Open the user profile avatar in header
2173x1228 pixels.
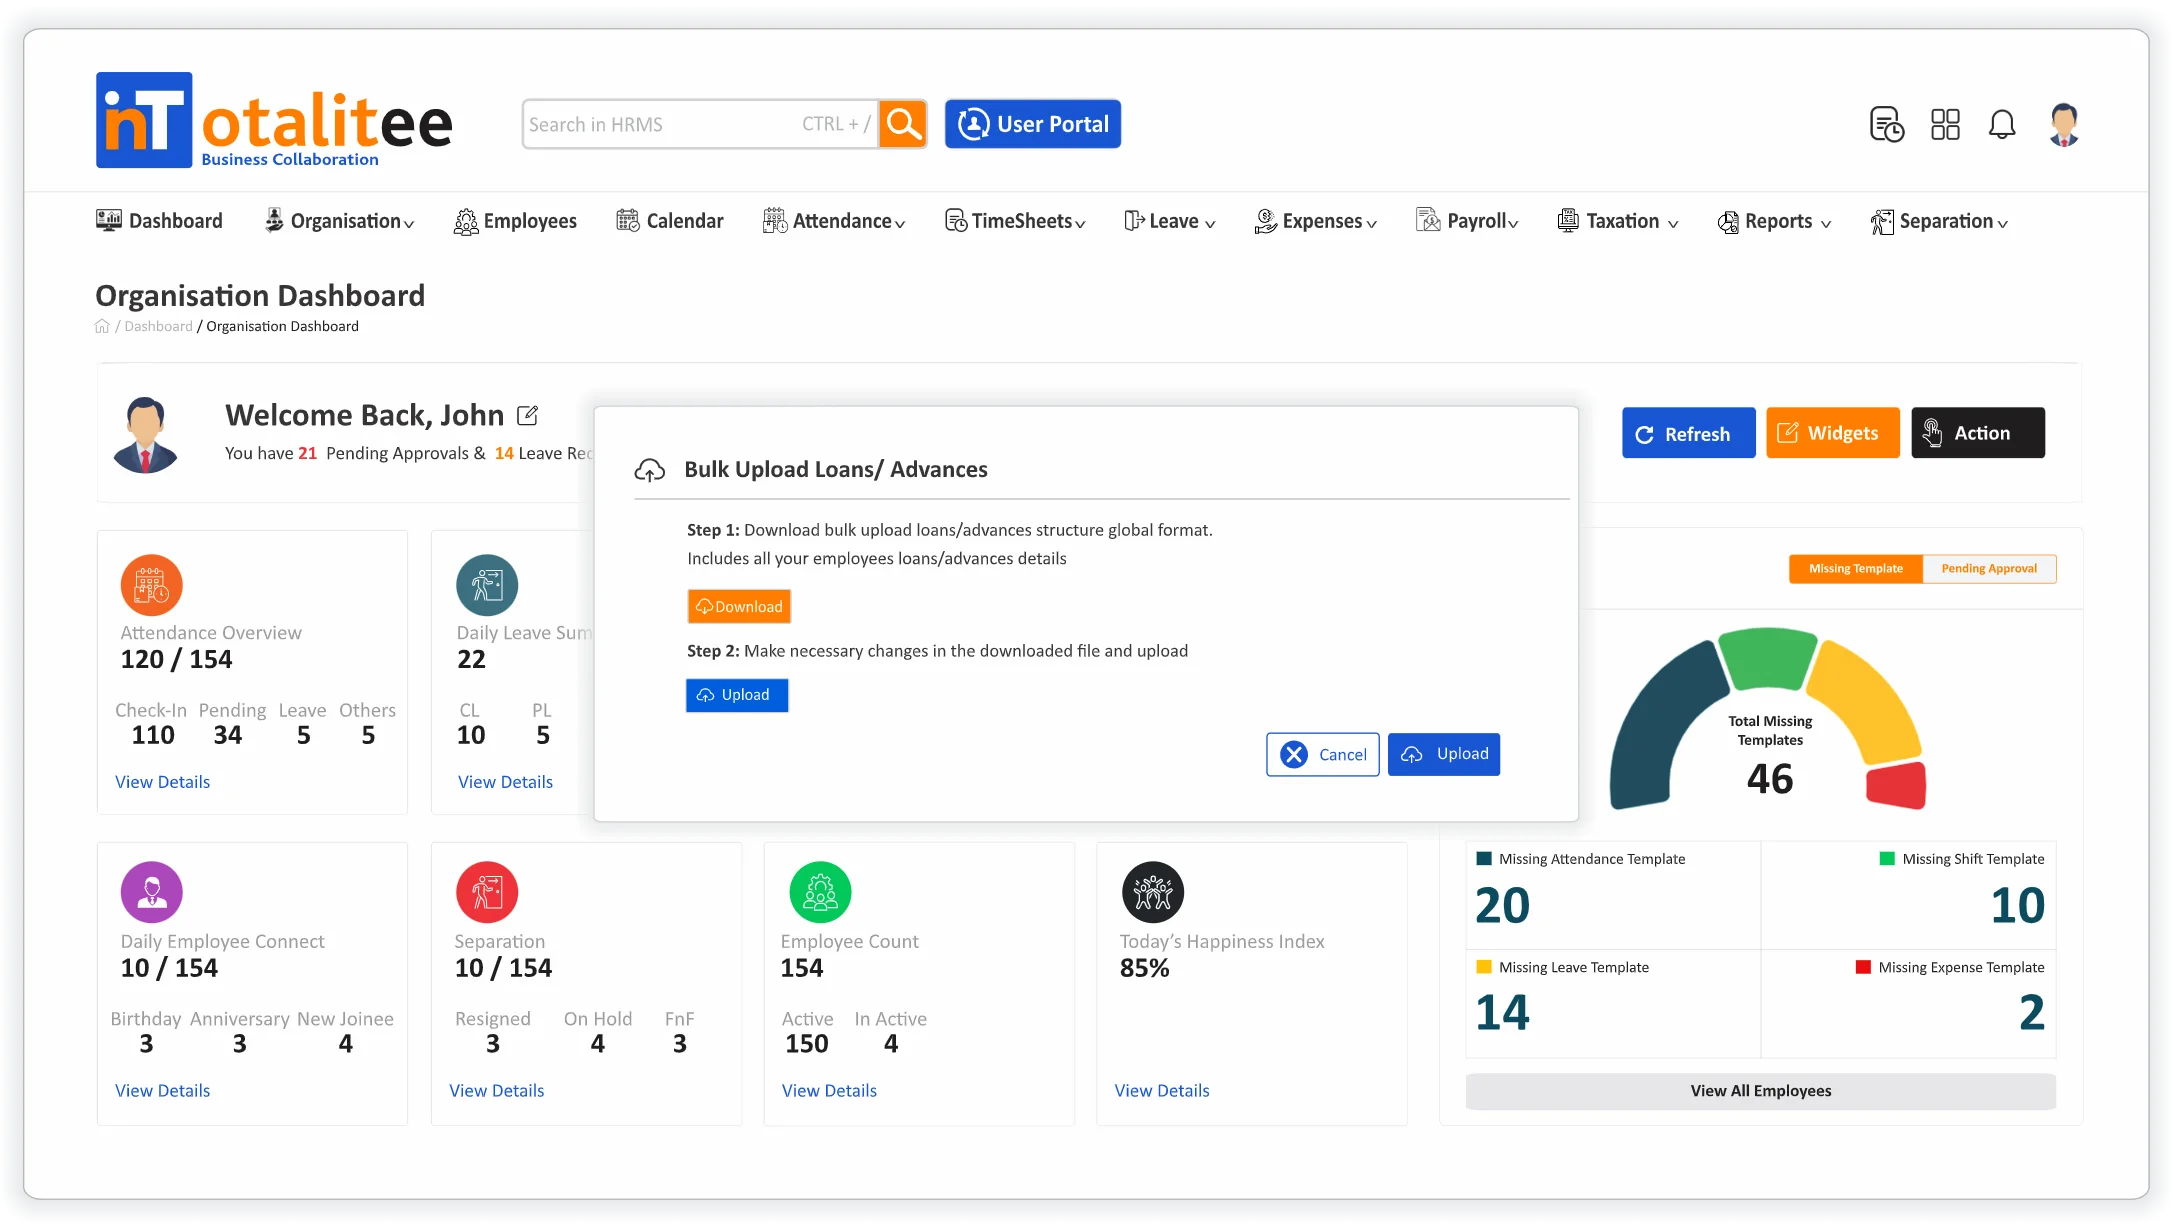(2063, 124)
